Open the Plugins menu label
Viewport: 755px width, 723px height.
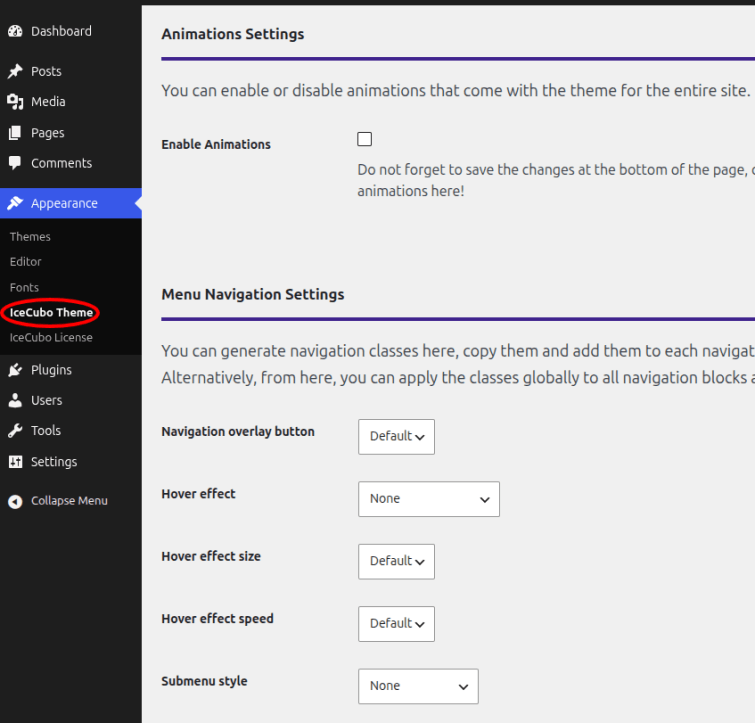pyautogui.click(x=51, y=370)
